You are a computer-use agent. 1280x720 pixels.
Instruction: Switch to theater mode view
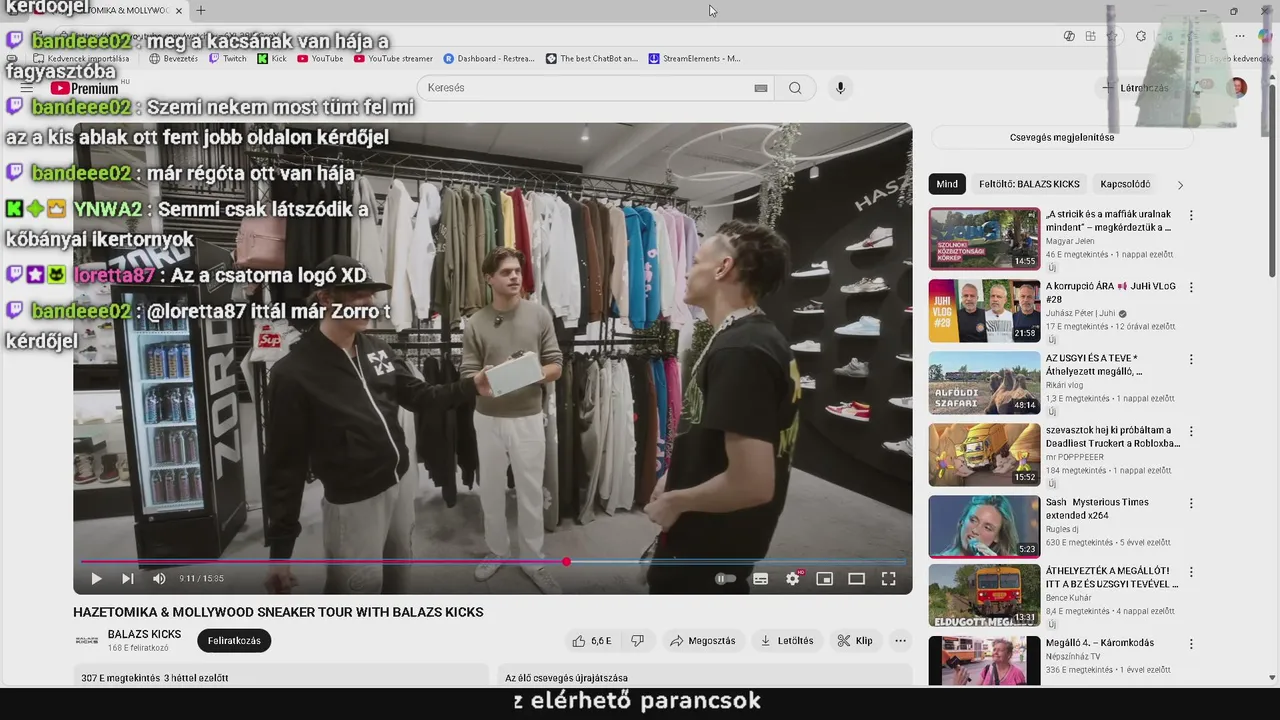click(x=857, y=578)
